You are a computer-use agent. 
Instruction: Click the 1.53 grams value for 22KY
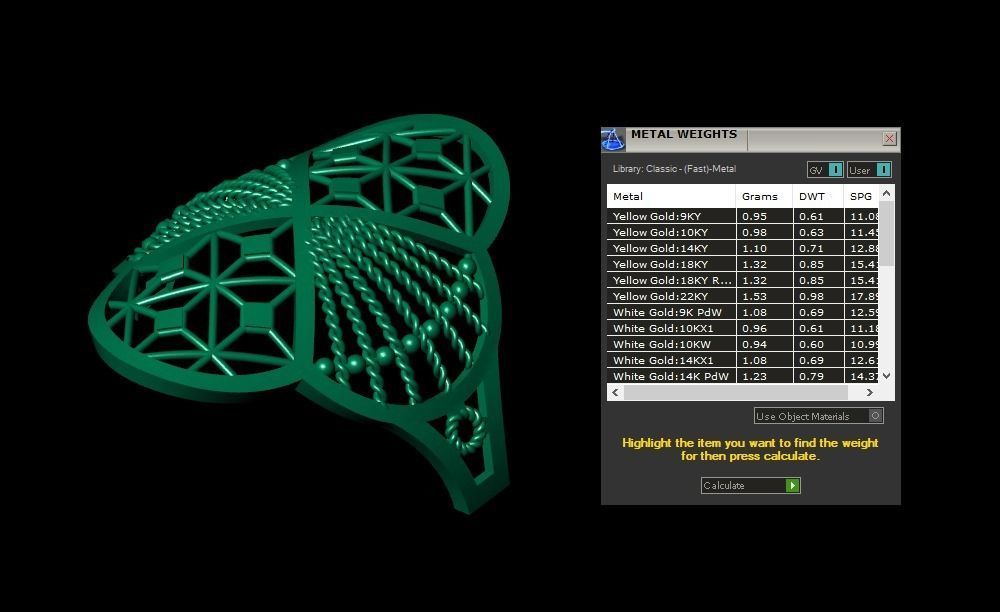[754, 296]
